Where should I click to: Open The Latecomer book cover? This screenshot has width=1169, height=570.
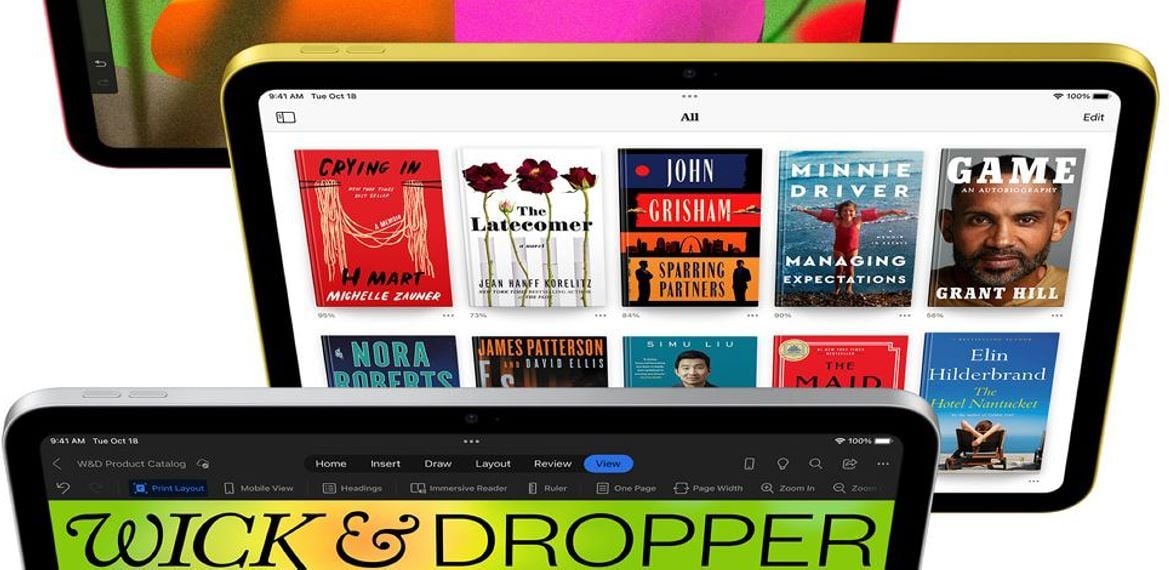[531, 227]
